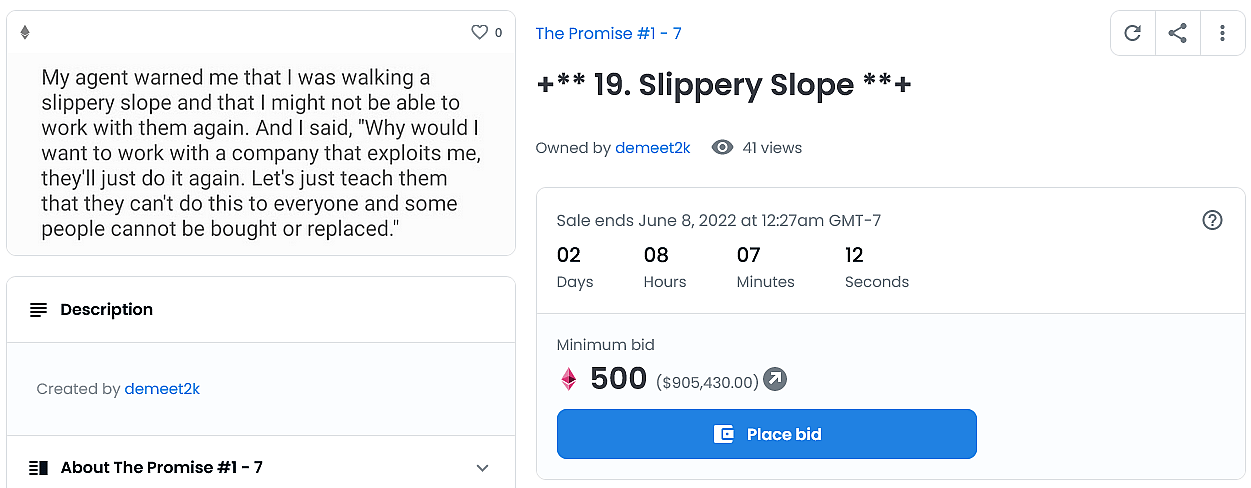1251x488 pixels.
Task: Open the share options icon
Action: point(1177,33)
